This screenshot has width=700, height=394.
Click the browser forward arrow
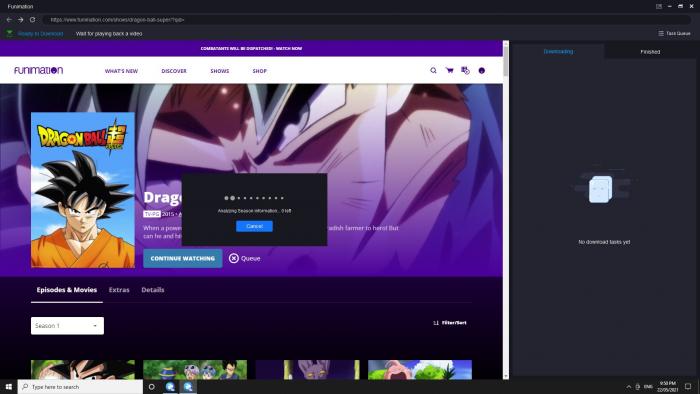tap(21, 20)
